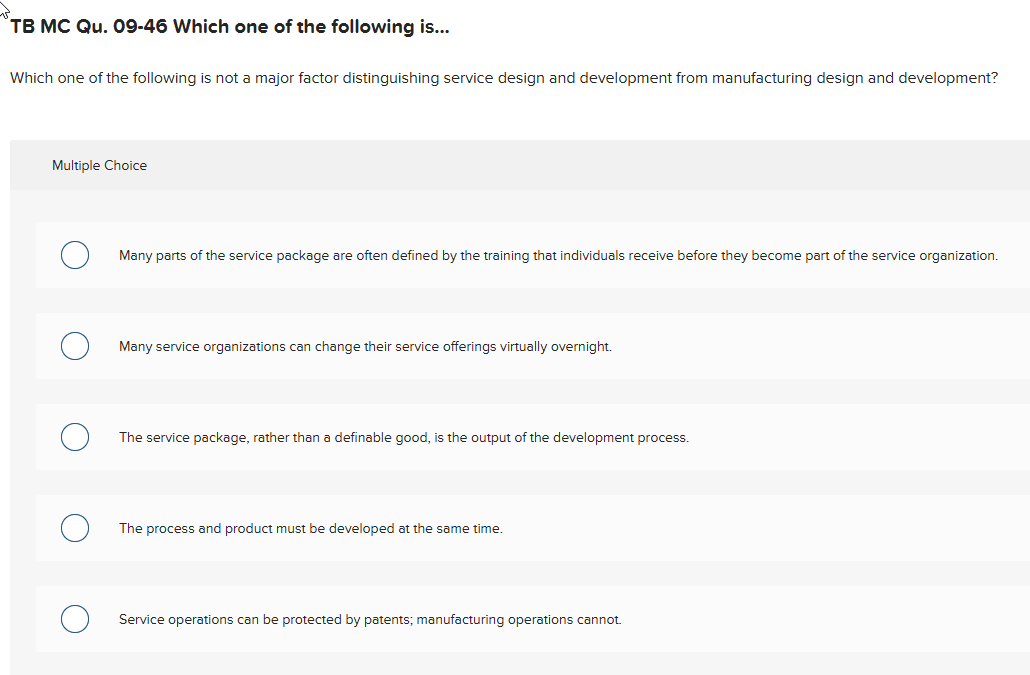Screen dimensions: 1030x675
Task: Pick the option about training defining the service package
Action: pos(75,255)
